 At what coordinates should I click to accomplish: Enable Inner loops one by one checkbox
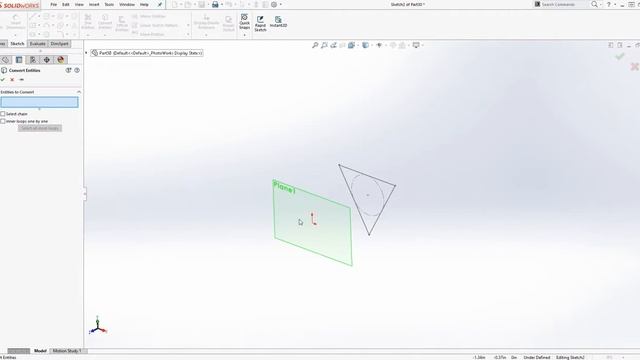(x=3, y=121)
